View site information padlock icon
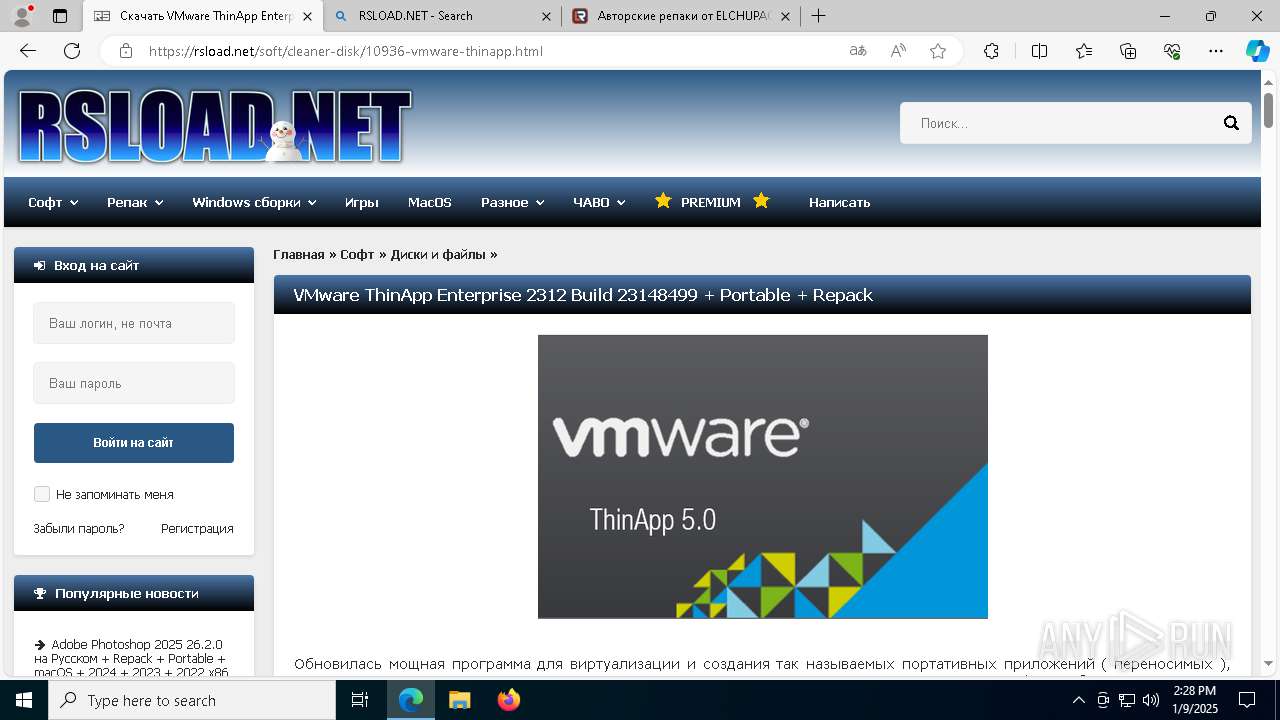 (x=126, y=51)
